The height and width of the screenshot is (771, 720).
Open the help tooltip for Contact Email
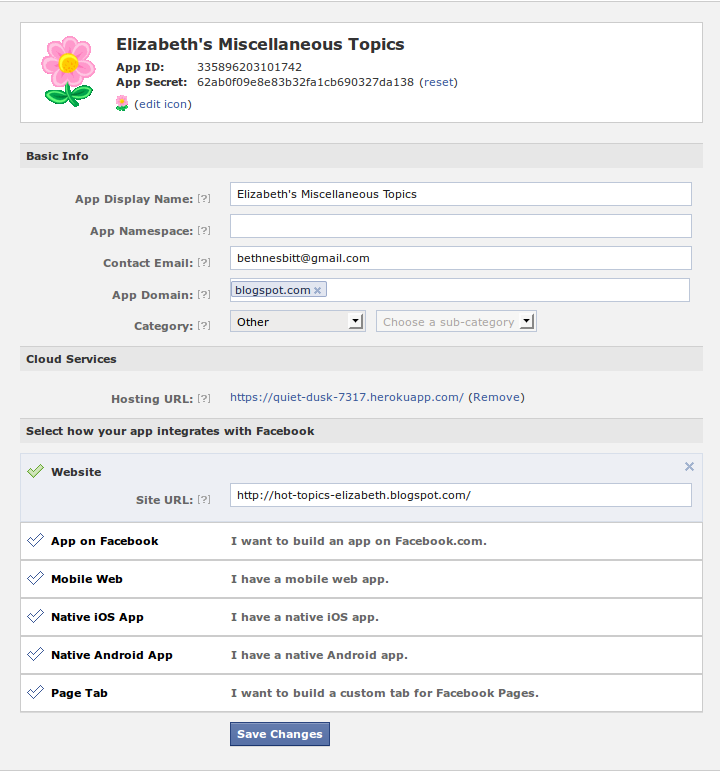[x=204, y=262]
